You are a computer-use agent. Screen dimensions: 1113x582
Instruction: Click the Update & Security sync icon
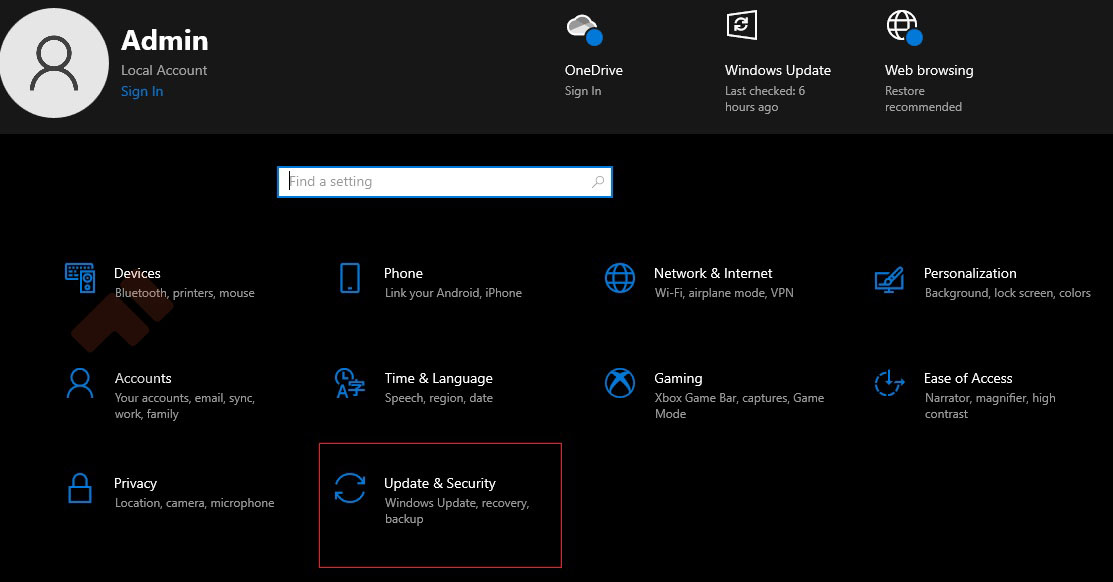click(350, 488)
